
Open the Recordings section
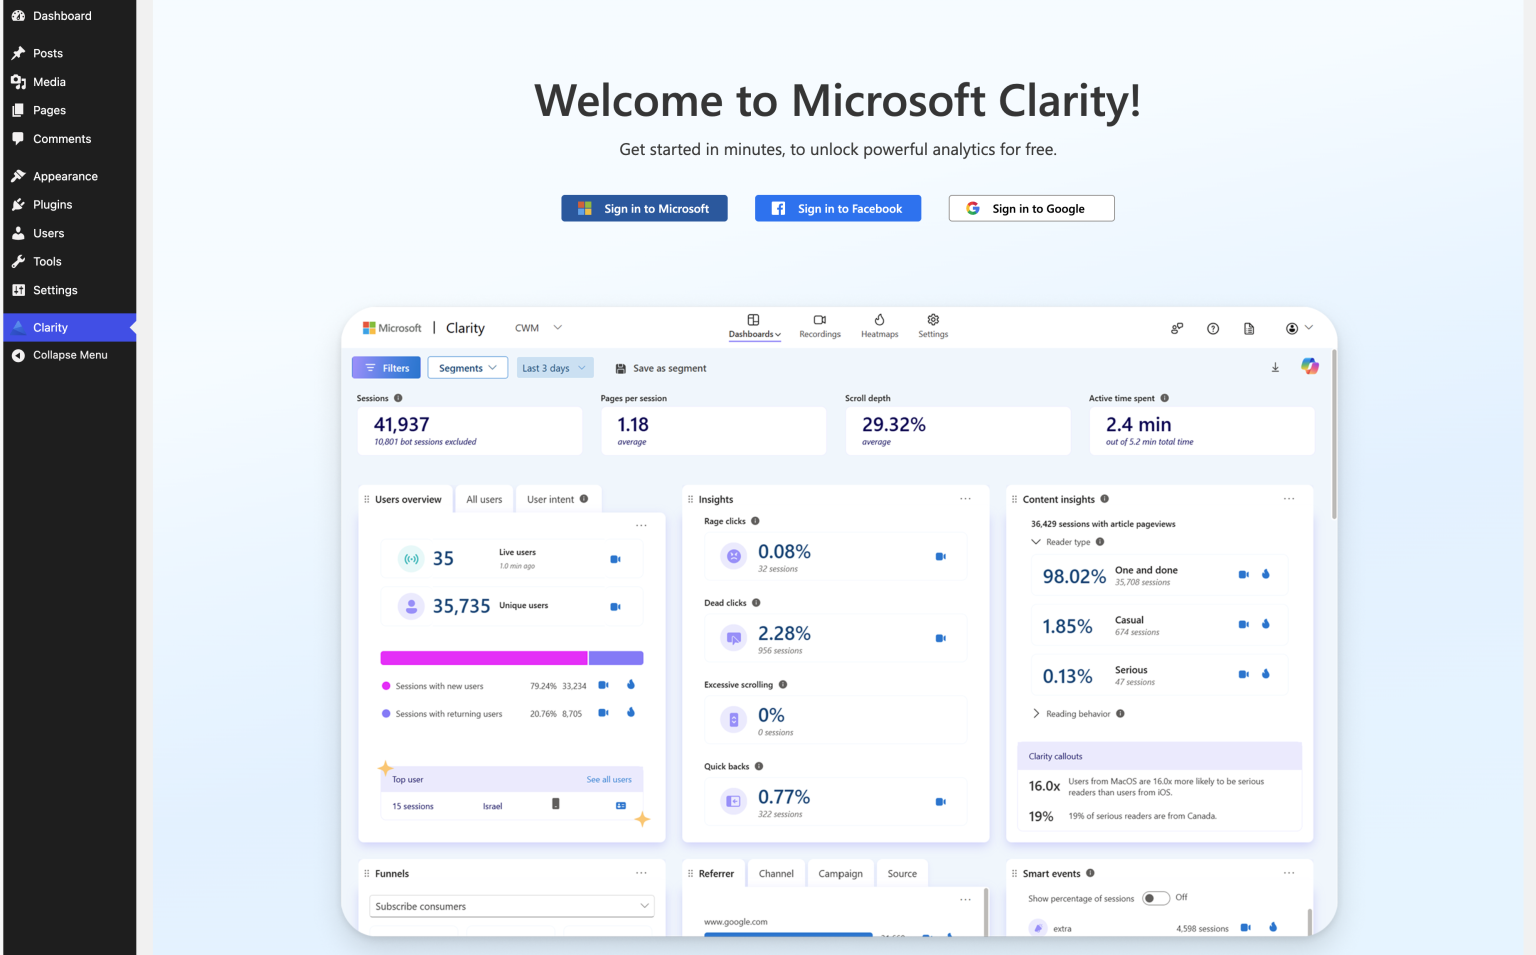[819, 326]
